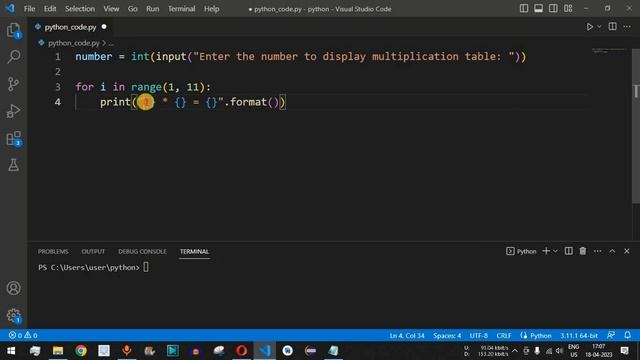Click the errors and warnings status indicator

[x=23, y=335]
